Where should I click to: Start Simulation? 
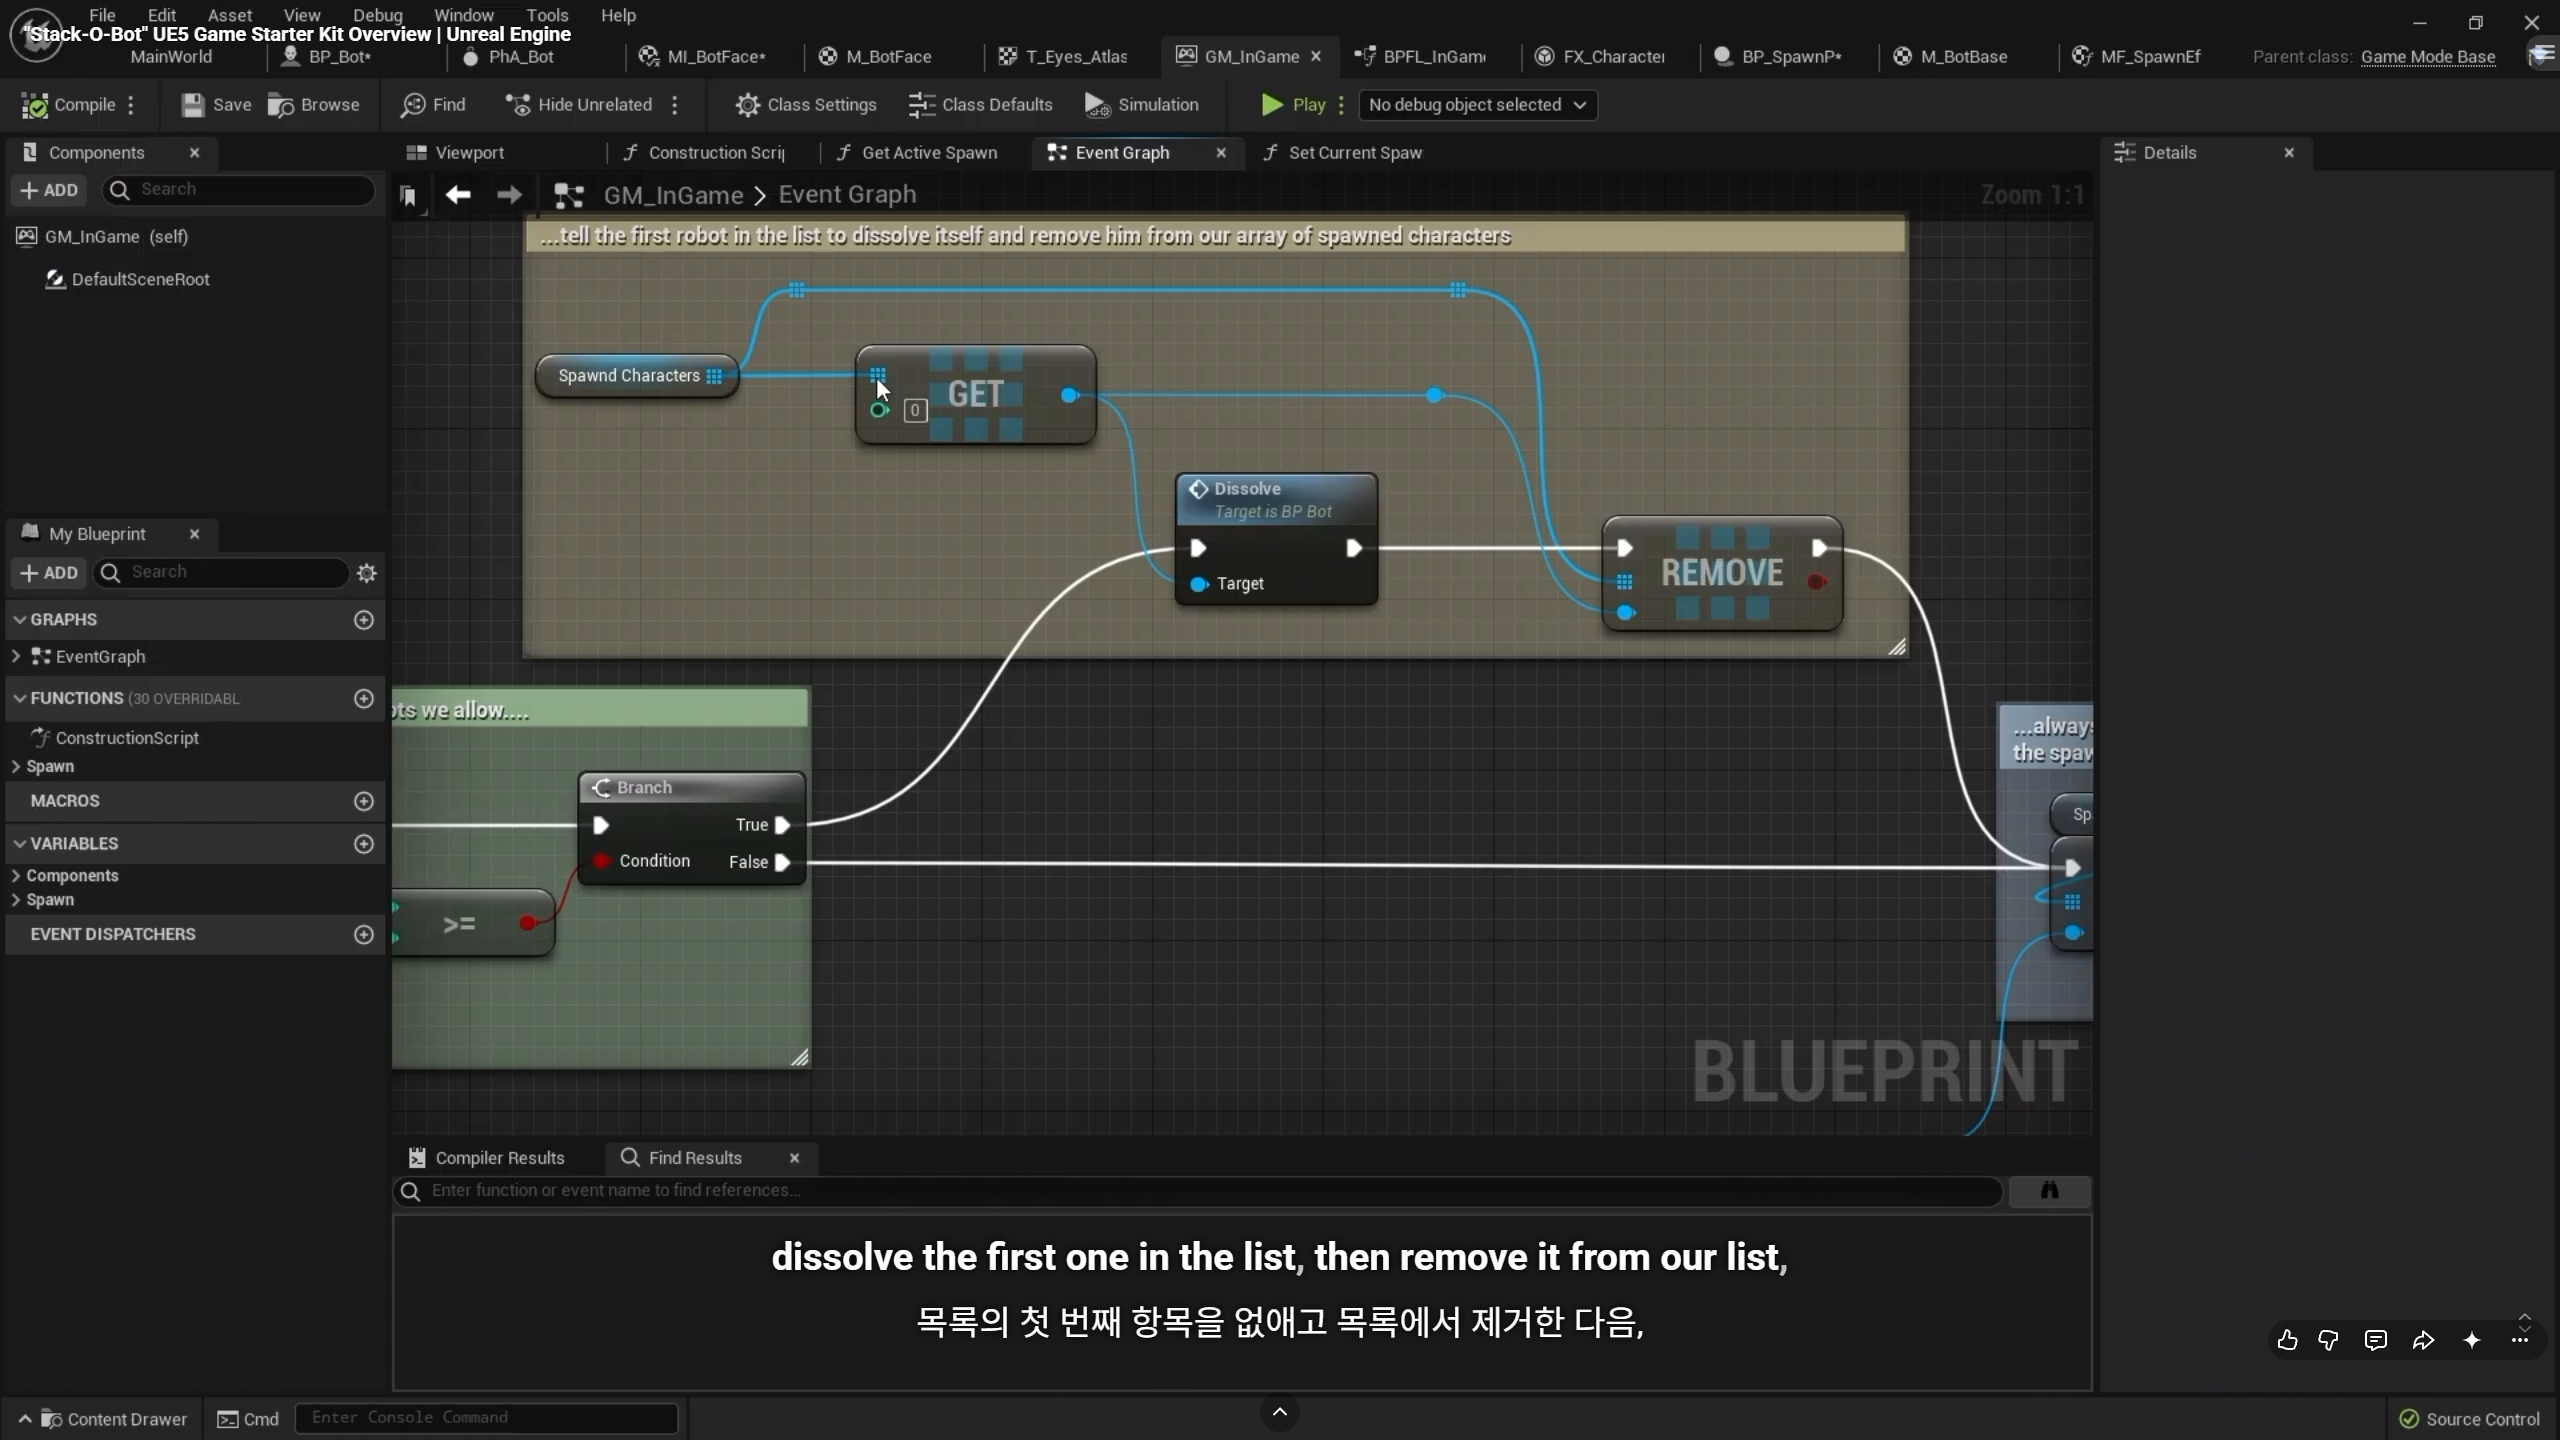(1142, 105)
